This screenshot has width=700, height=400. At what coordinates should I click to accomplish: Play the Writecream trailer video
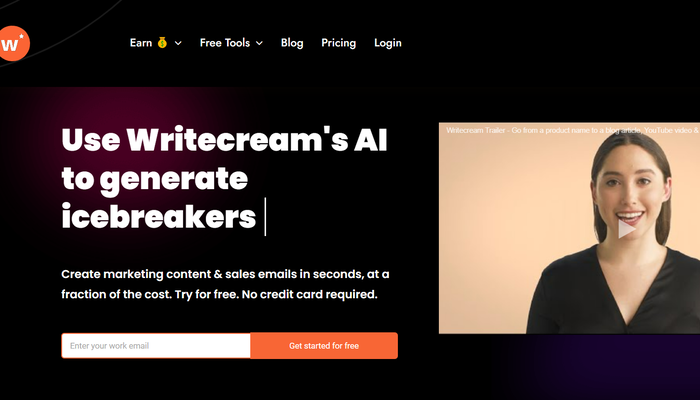coord(626,229)
